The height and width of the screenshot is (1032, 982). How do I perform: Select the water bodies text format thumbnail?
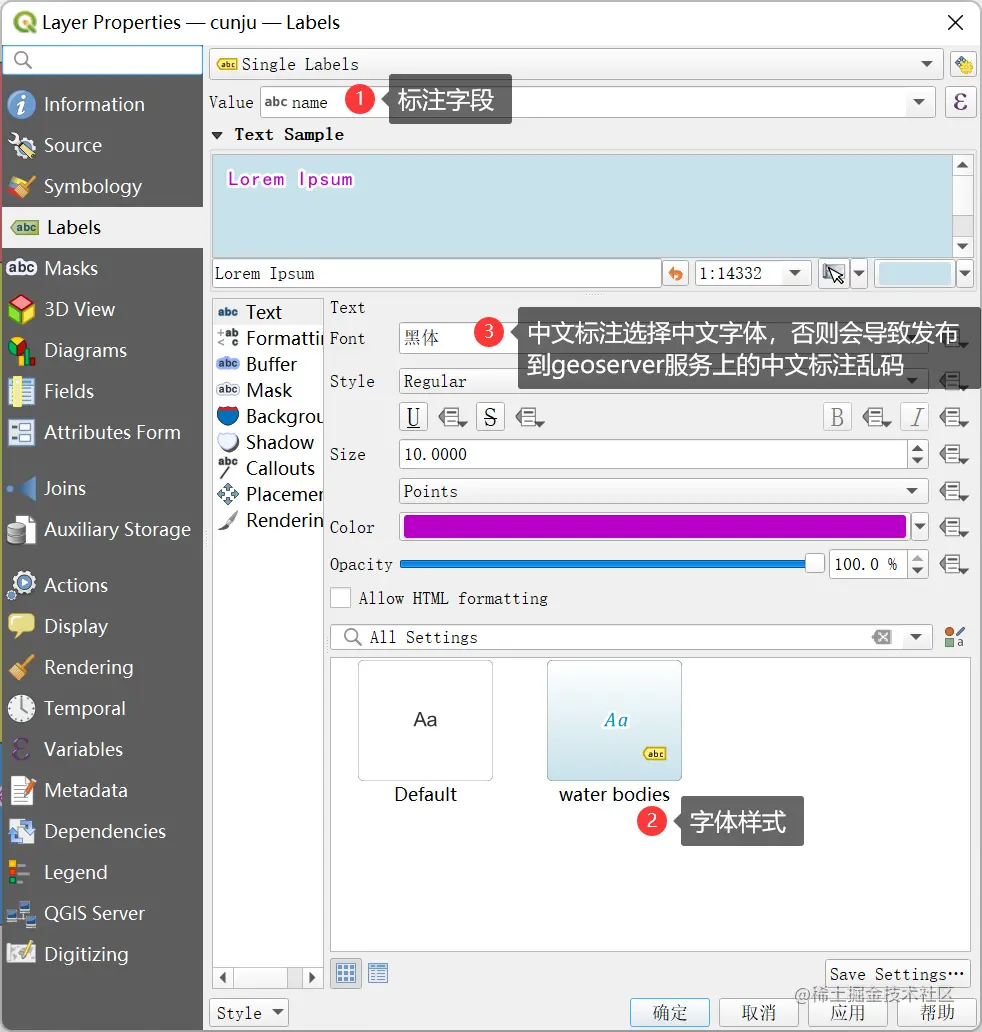click(614, 721)
